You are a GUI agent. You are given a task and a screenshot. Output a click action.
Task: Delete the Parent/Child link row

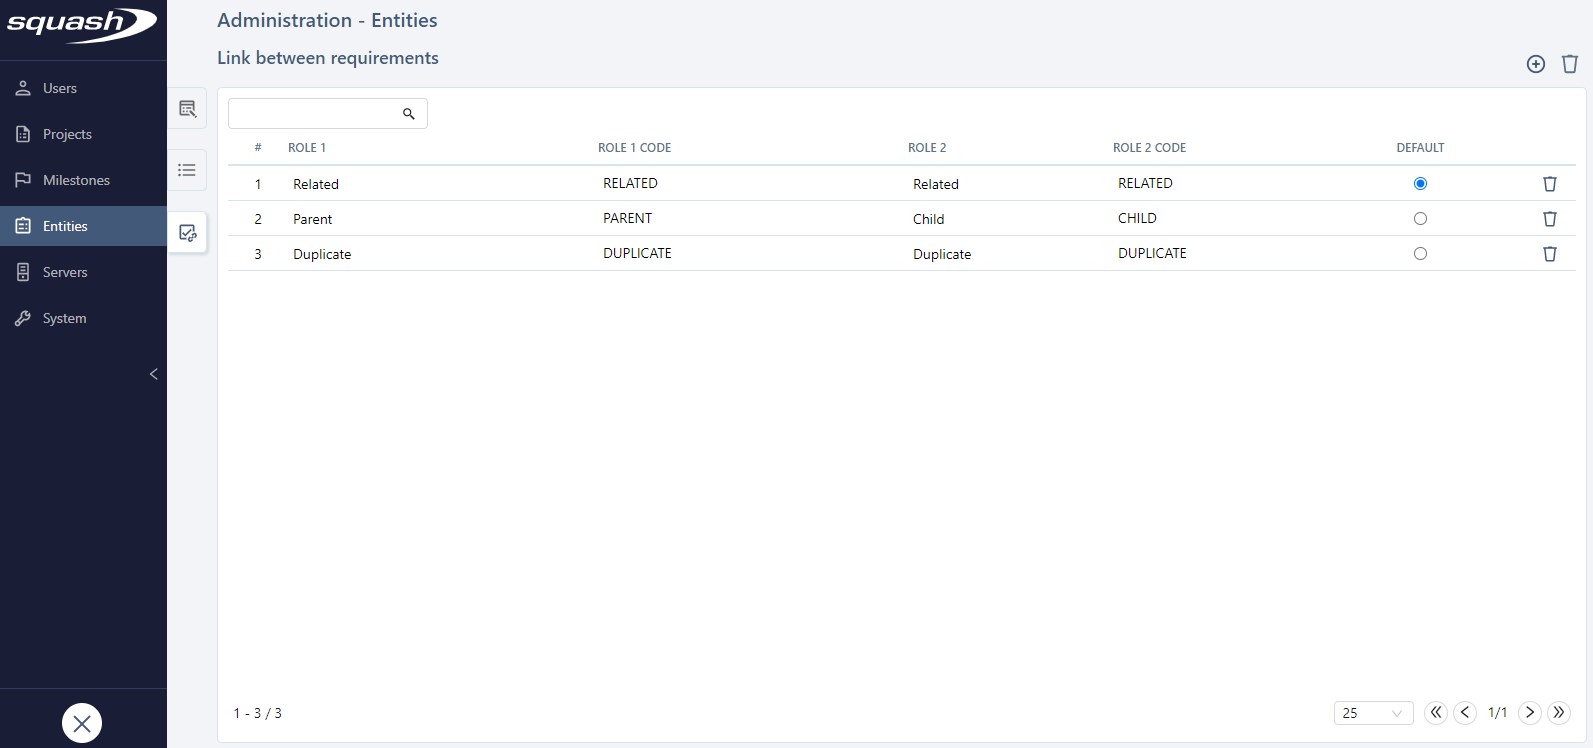pos(1549,219)
